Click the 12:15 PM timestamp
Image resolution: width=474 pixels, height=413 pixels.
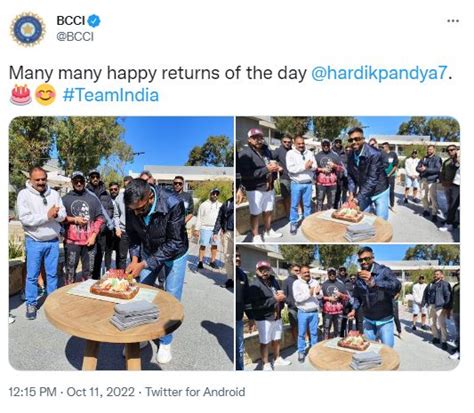[x=32, y=392]
